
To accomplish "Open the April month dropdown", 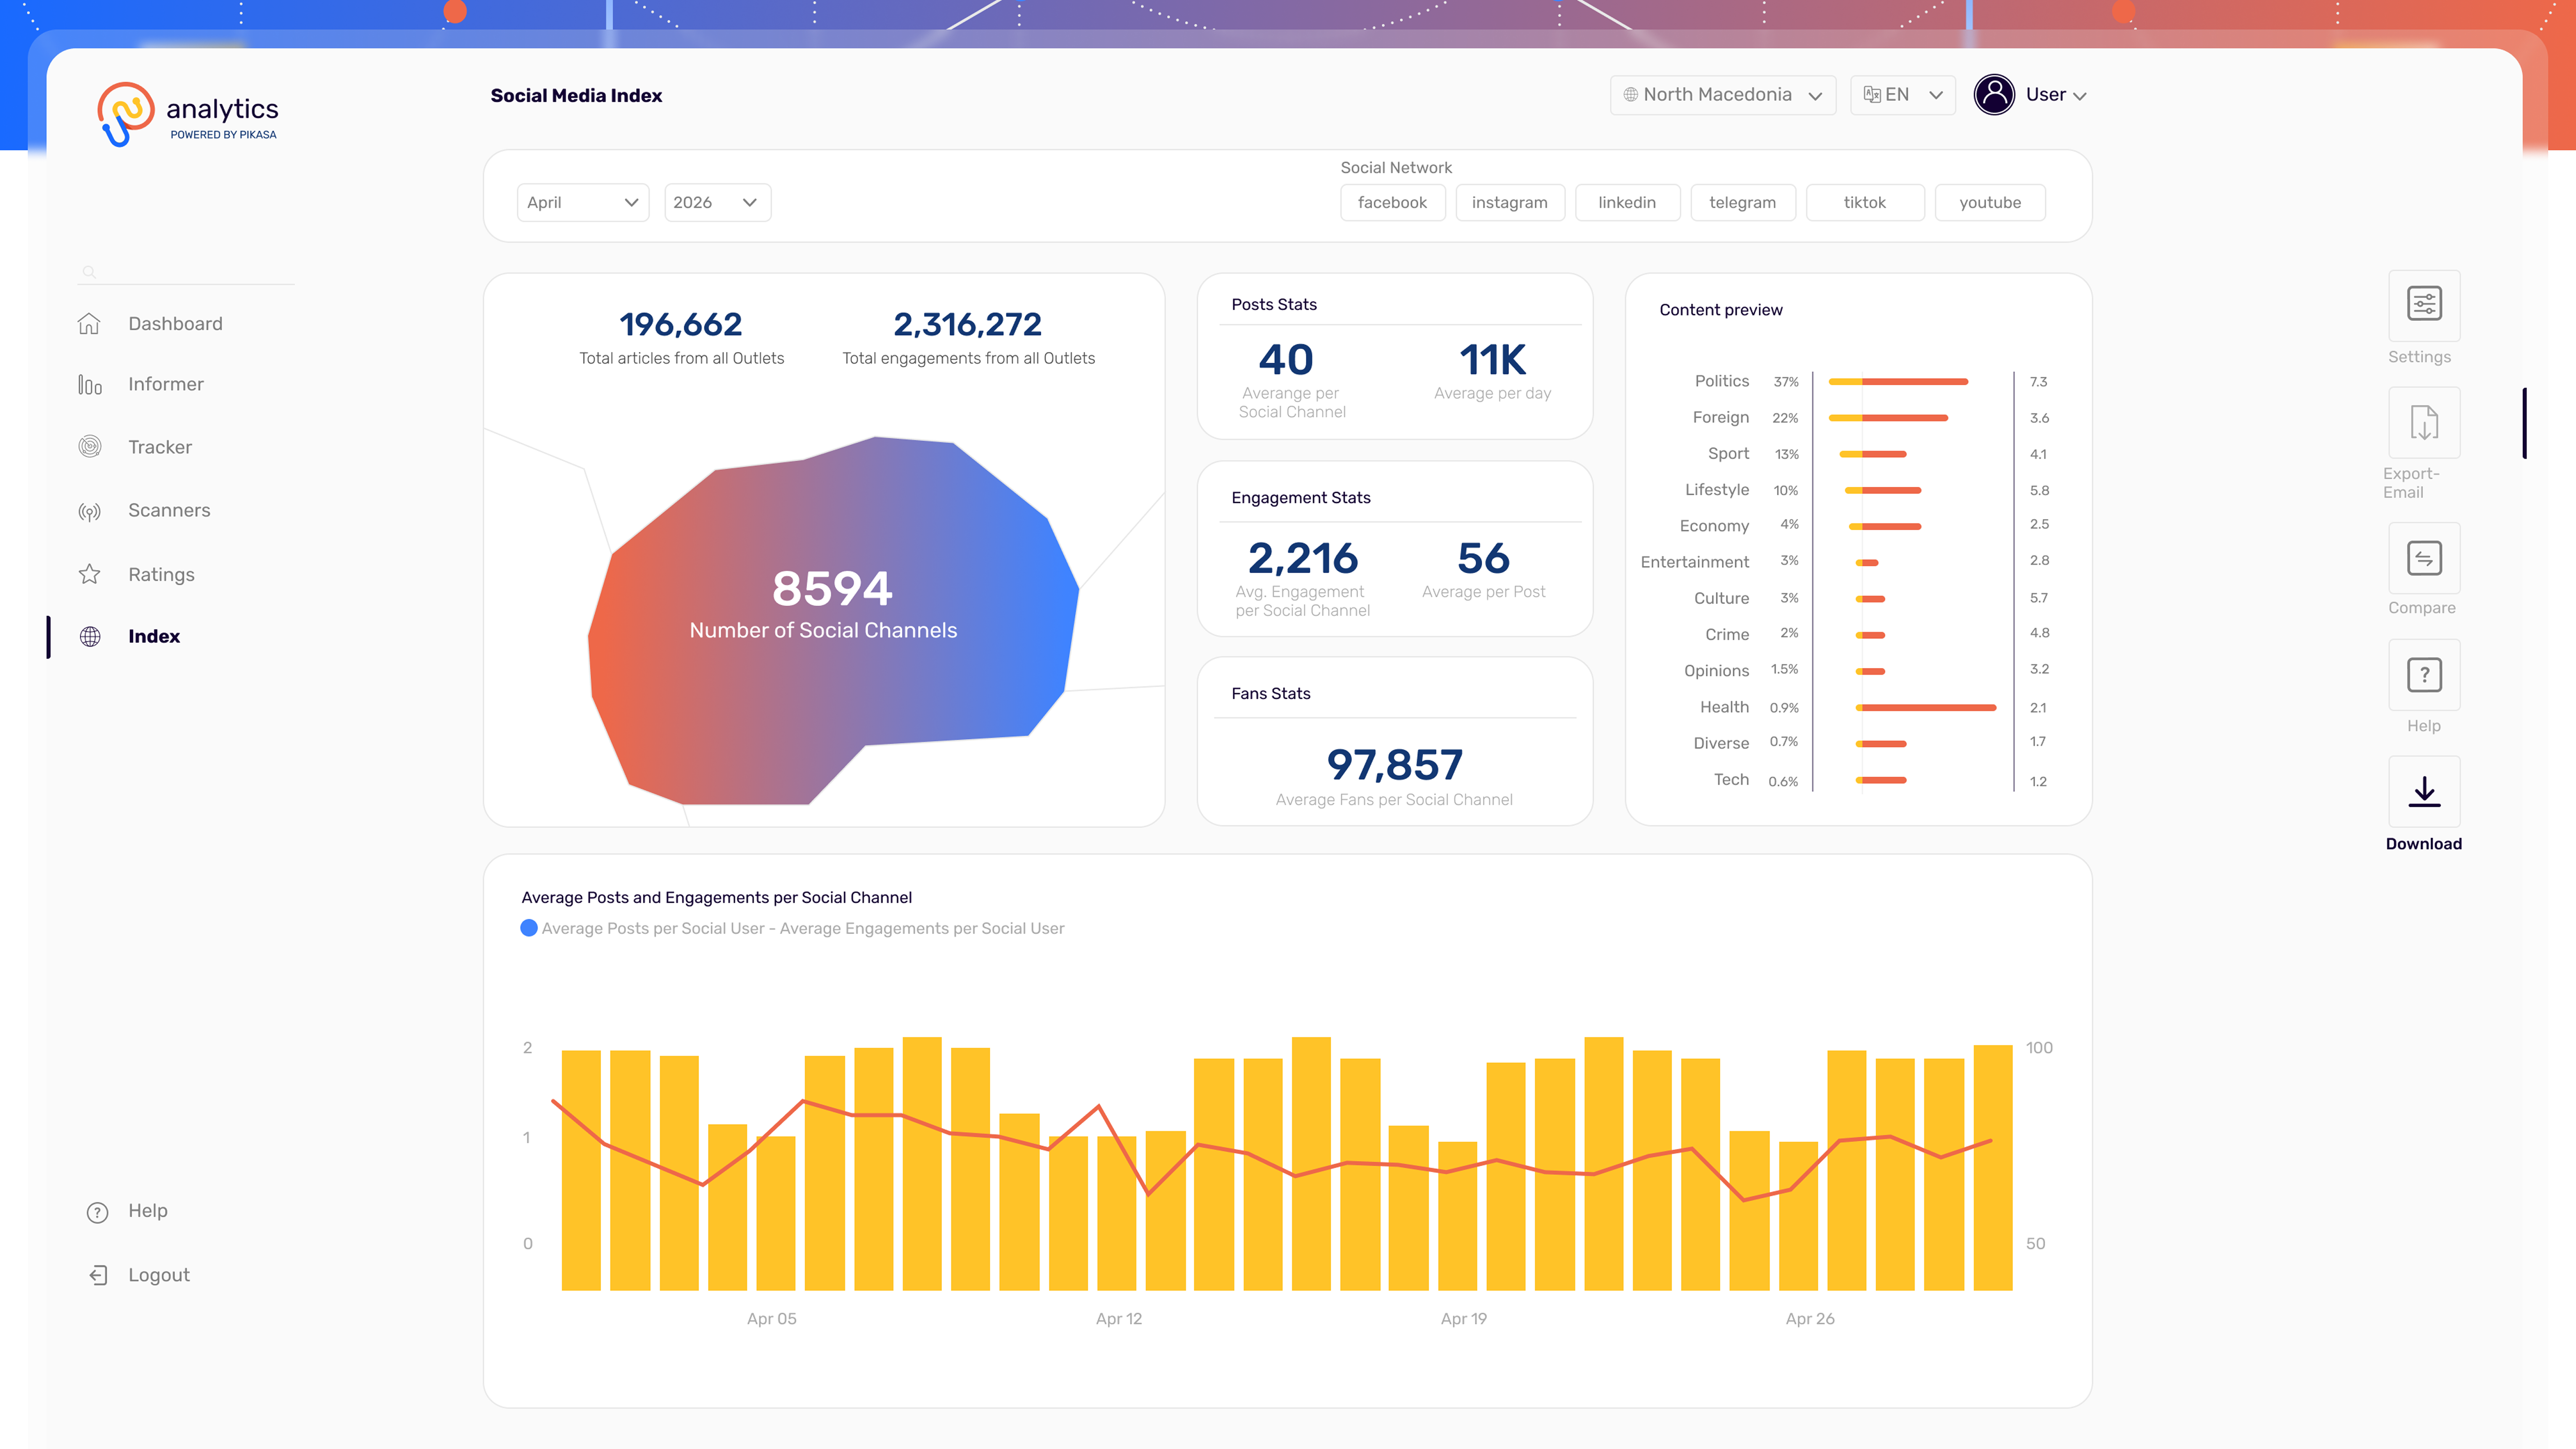I will point(583,203).
